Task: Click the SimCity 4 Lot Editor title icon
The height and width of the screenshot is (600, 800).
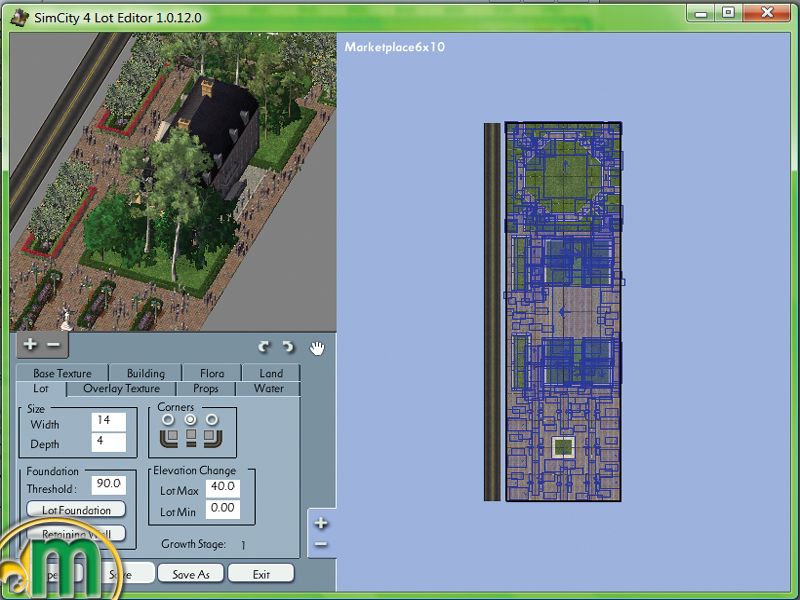Action: [19, 17]
